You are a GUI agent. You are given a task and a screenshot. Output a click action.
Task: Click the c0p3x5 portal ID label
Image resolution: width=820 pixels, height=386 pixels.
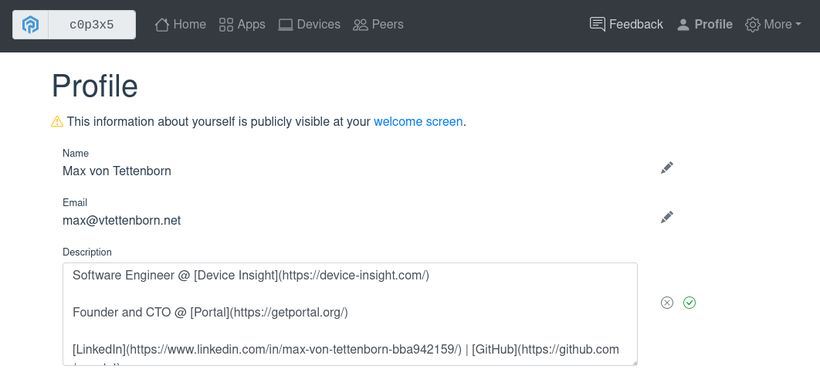(92, 25)
